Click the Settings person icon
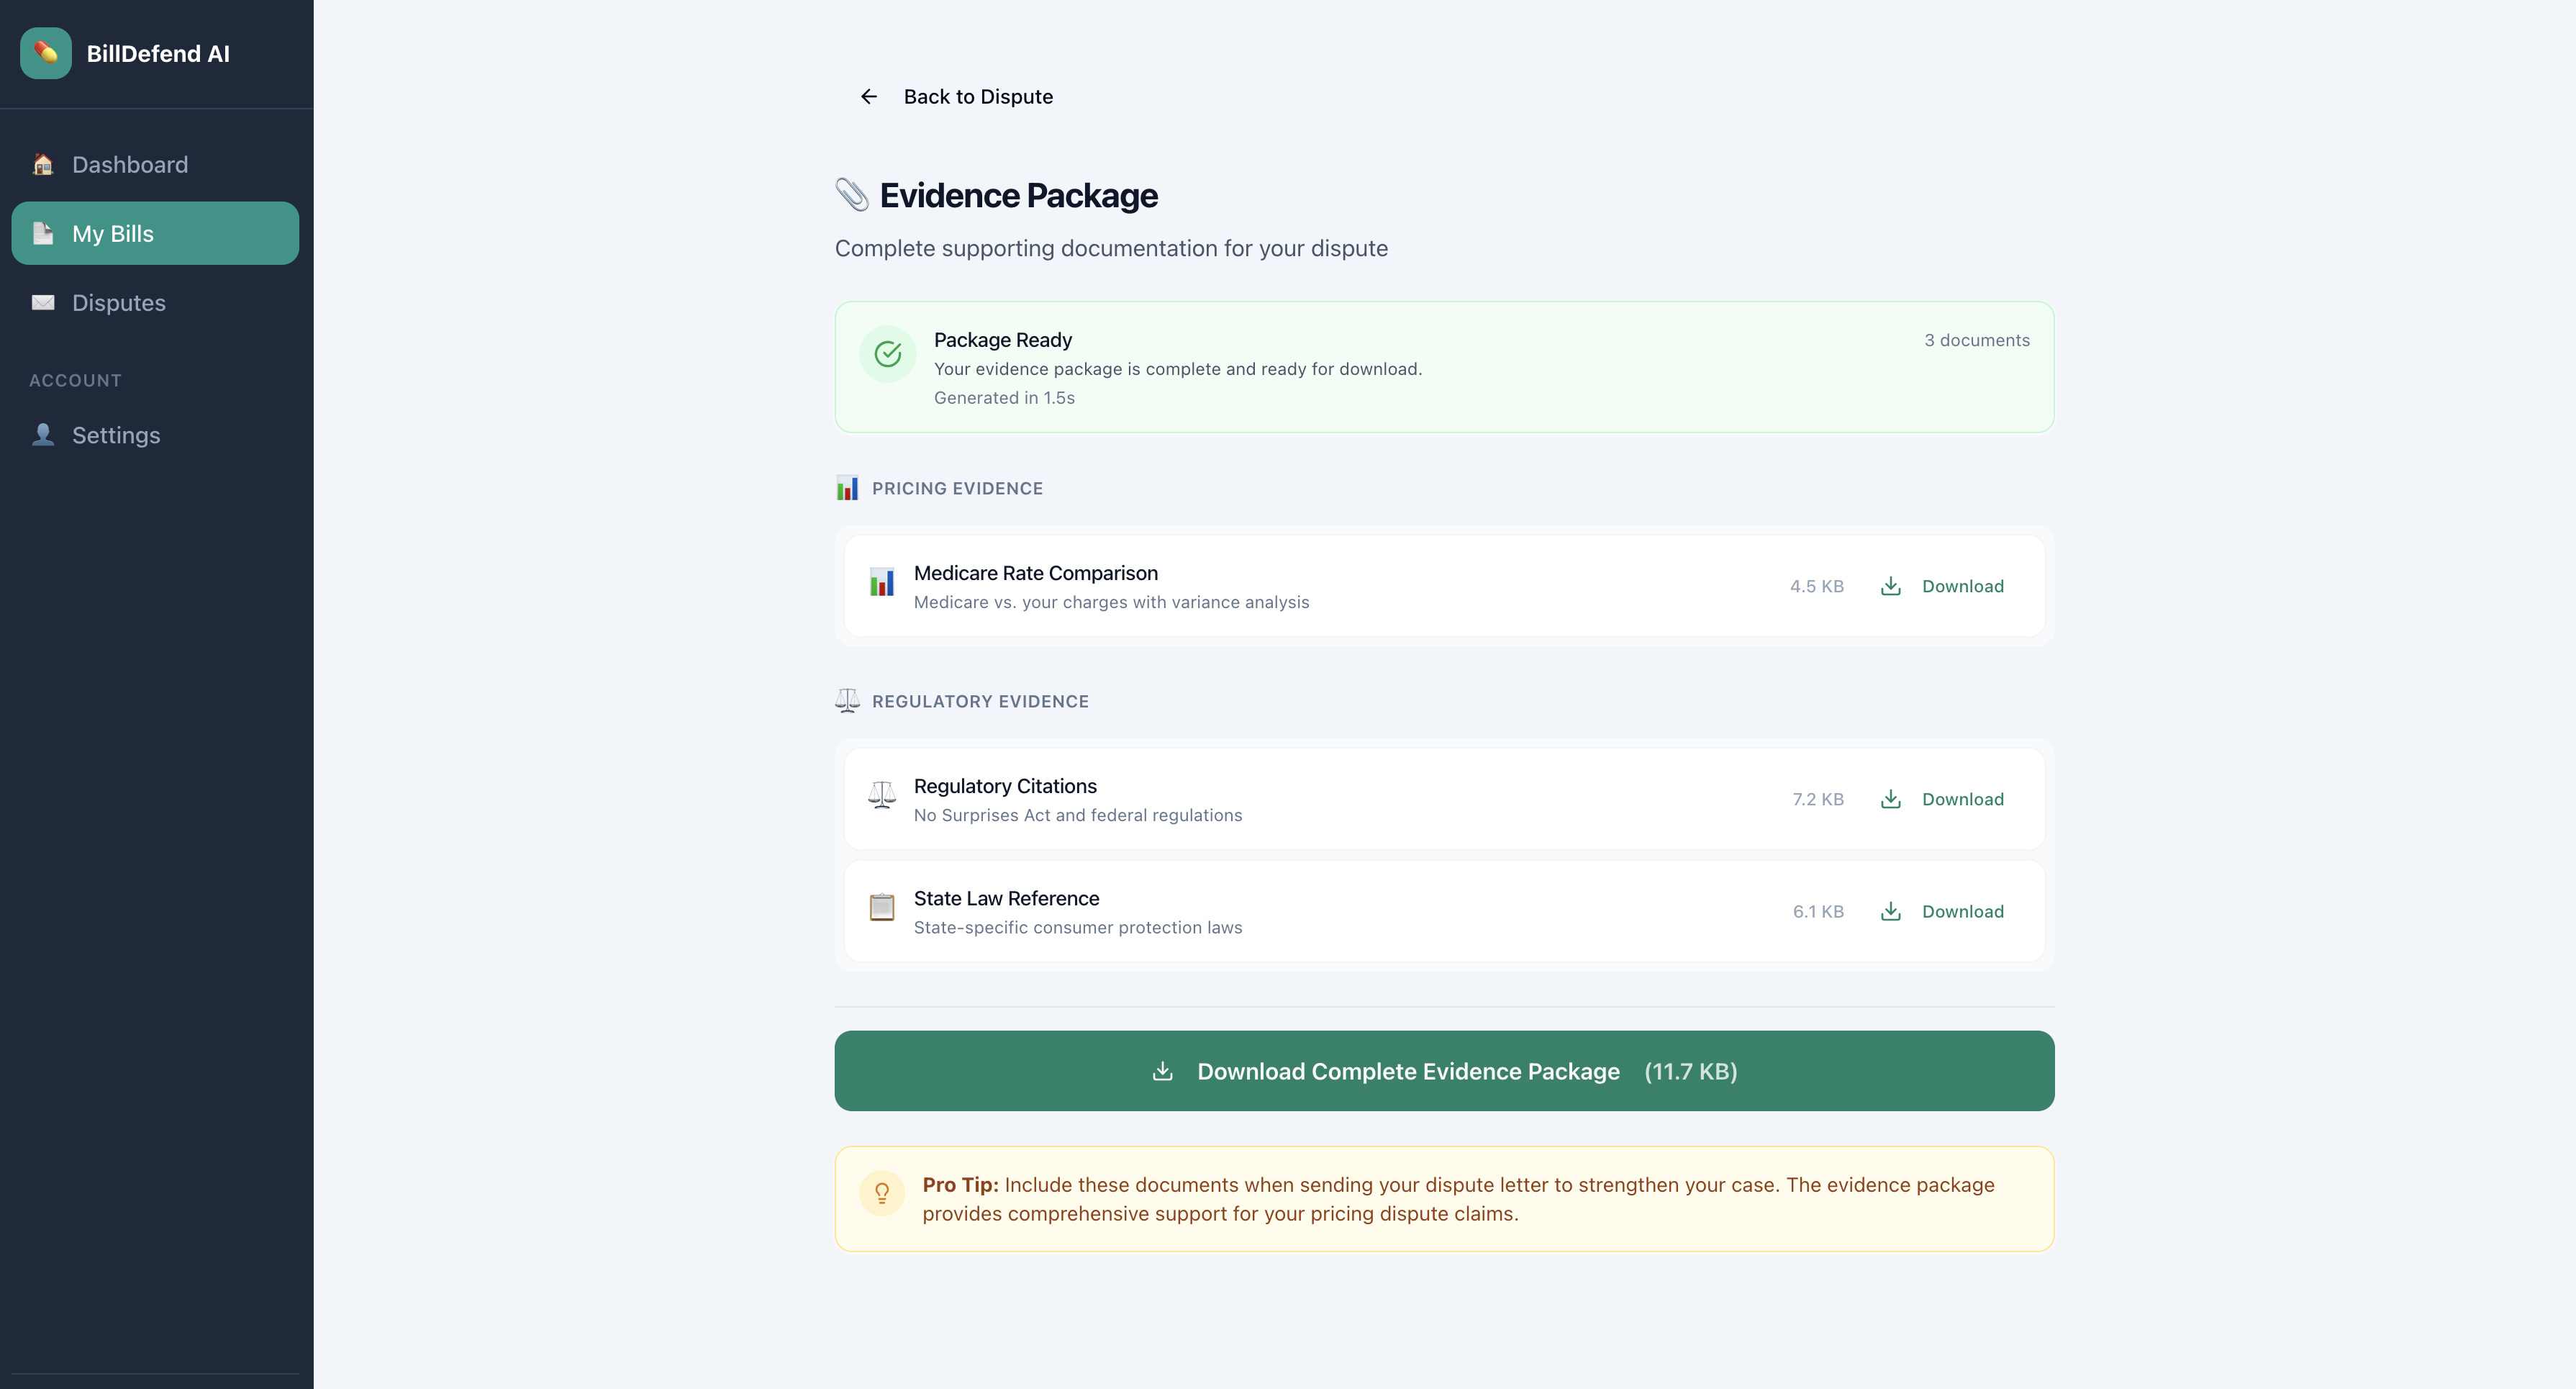This screenshot has height=1389, width=2576. (42, 434)
